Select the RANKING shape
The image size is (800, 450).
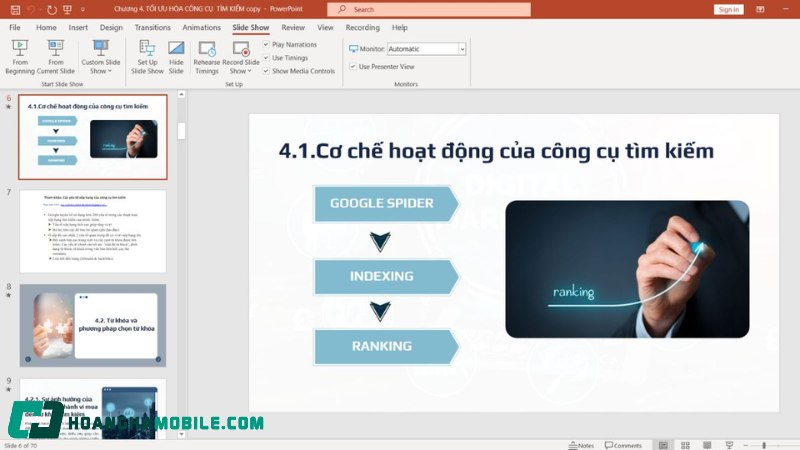(386, 346)
